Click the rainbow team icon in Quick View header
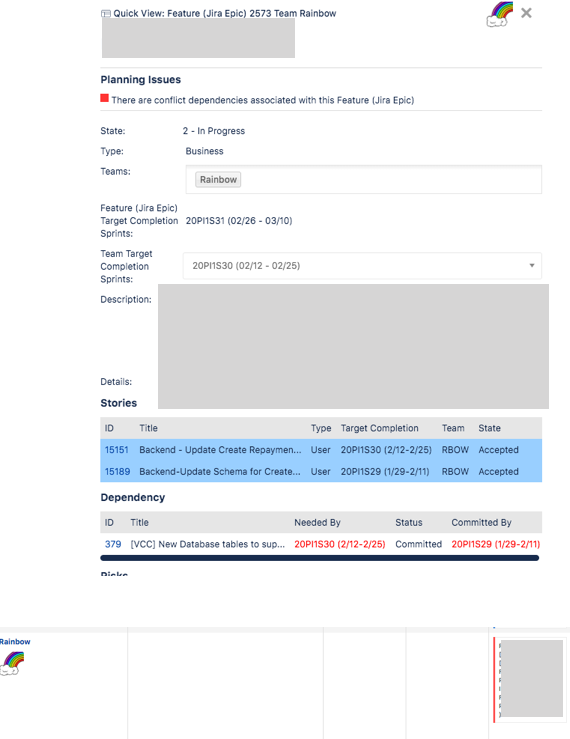This screenshot has height=739, width=570. (x=499, y=14)
